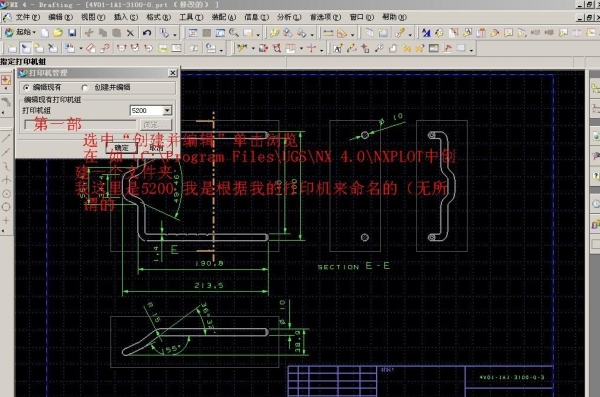Click the Fit view icon

[x=193, y=33]
